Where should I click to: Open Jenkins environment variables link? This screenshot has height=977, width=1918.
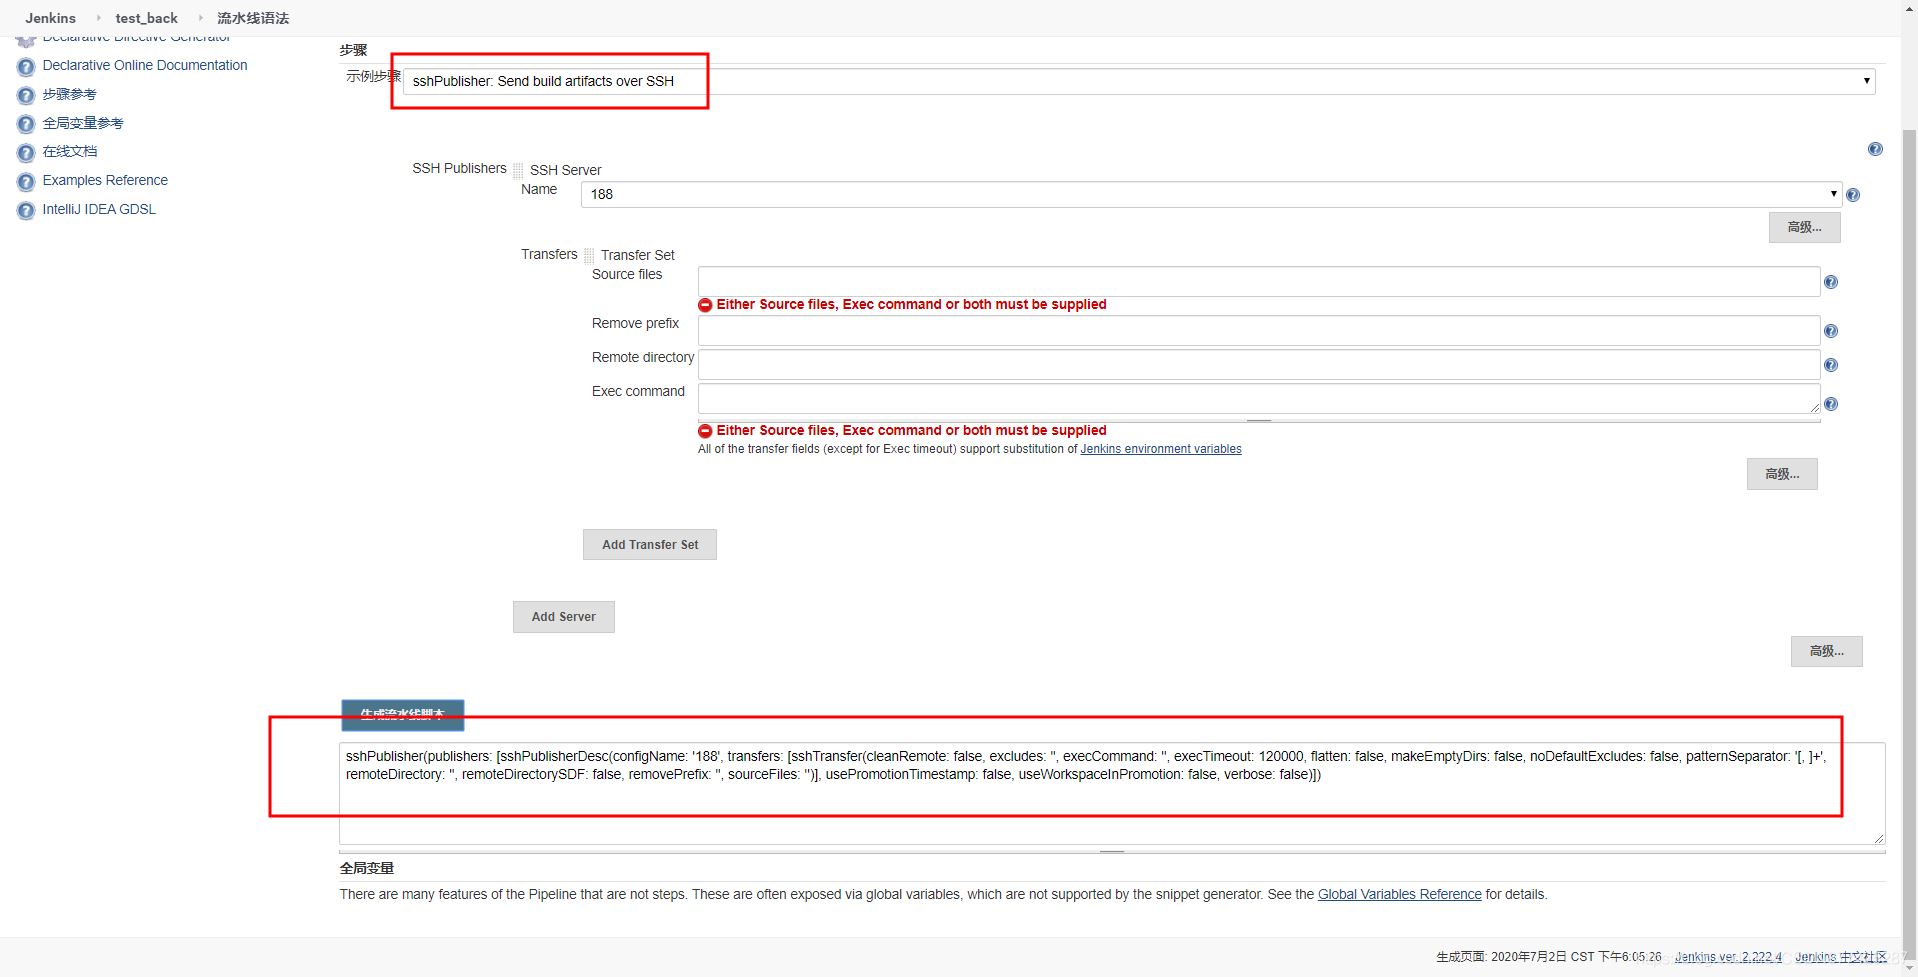pos(1160,449)
